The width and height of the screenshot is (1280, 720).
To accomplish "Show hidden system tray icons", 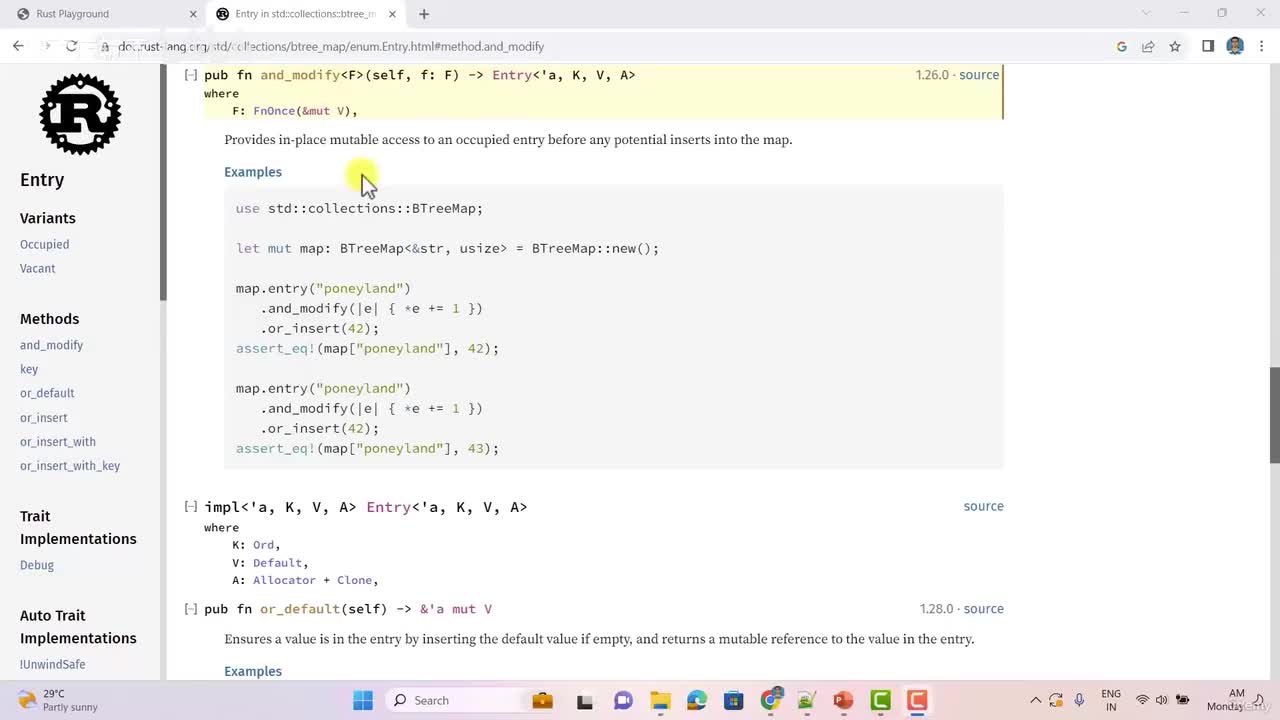I will (1035, 700).
